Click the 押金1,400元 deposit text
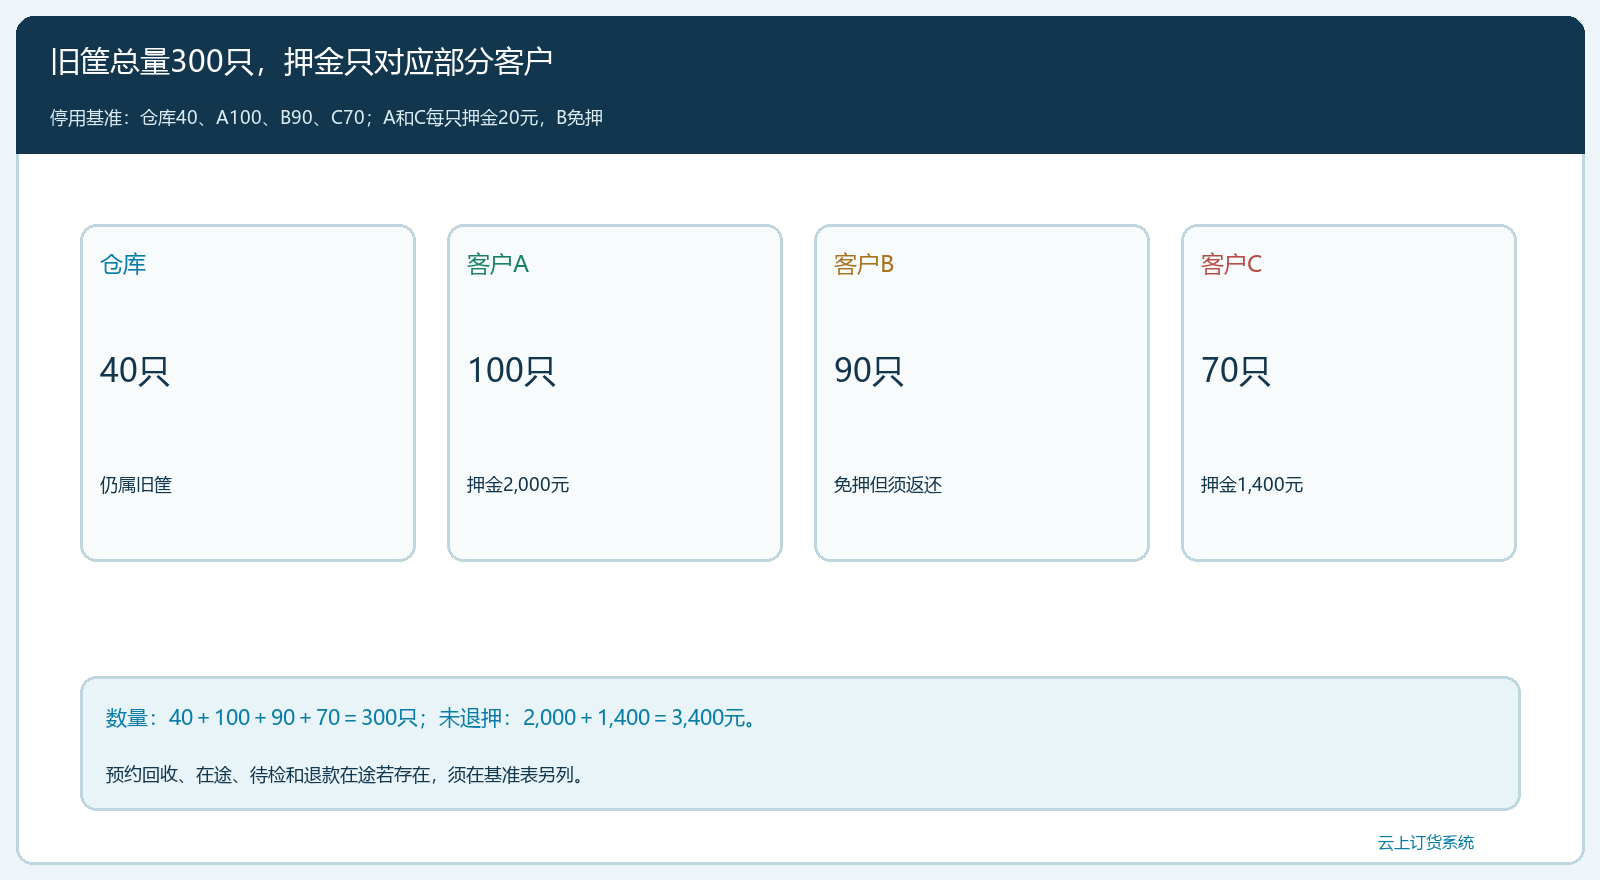Viewport: 1600px width, 880px height. (1252, 485)
